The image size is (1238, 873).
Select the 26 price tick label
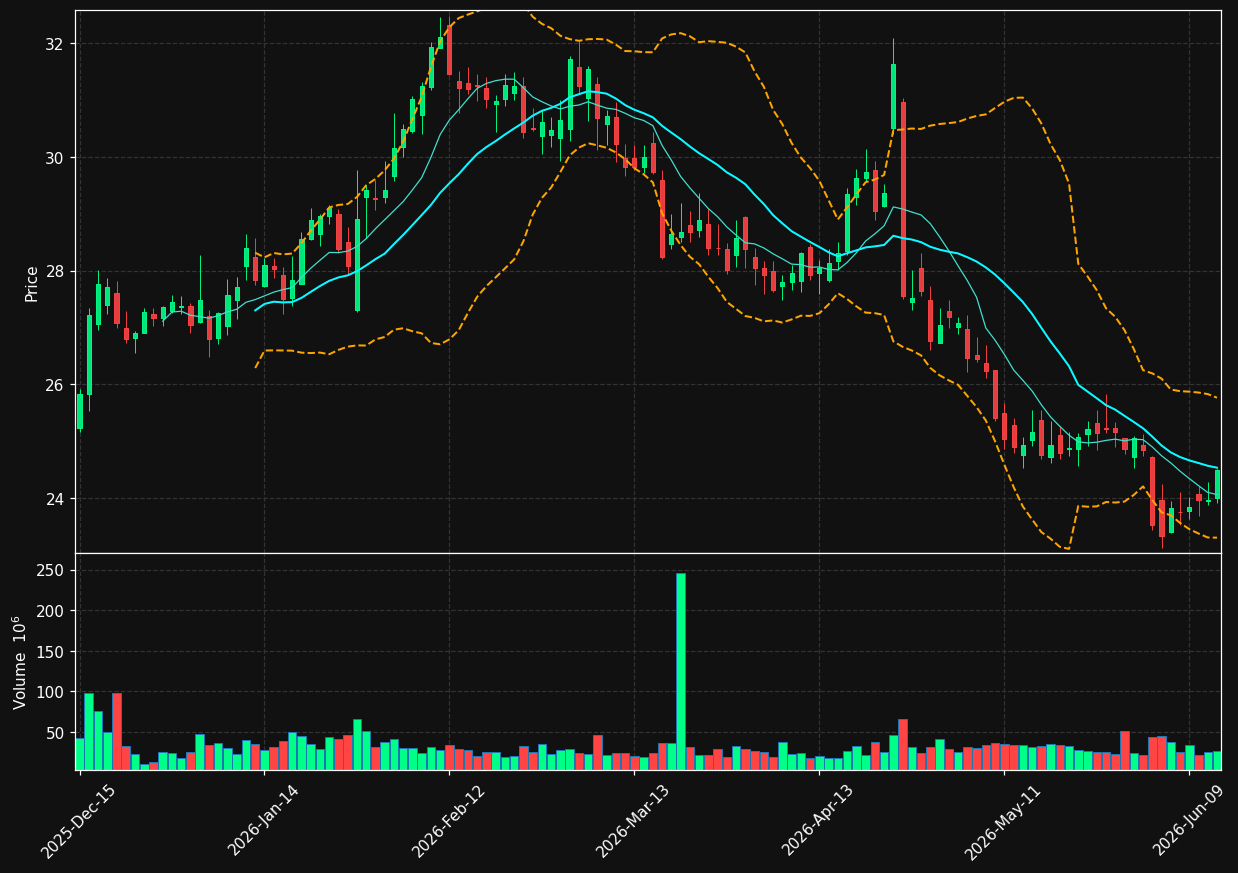tap(54, 386)
